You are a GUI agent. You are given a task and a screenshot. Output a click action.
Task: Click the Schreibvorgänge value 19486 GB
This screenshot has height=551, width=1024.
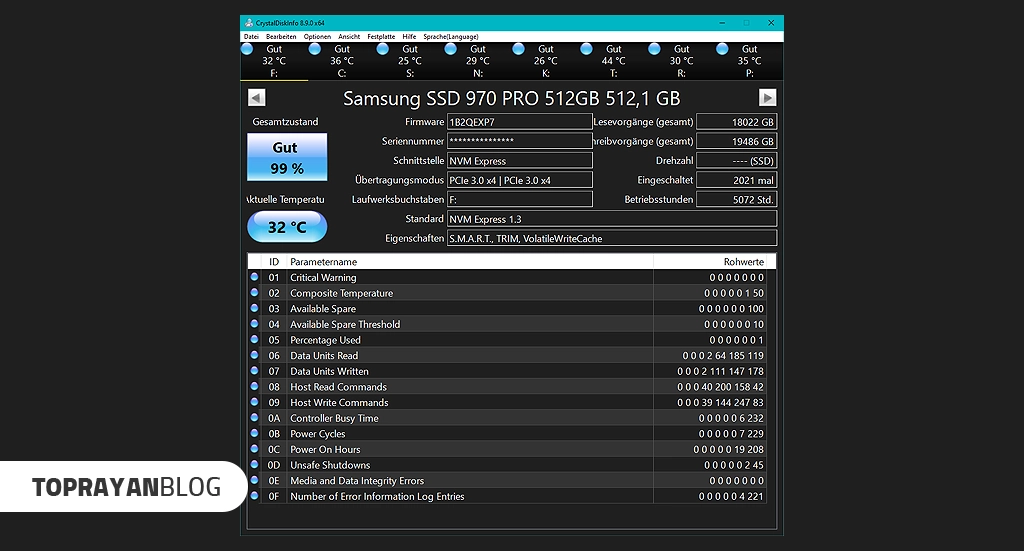click(x=737, y=141)
